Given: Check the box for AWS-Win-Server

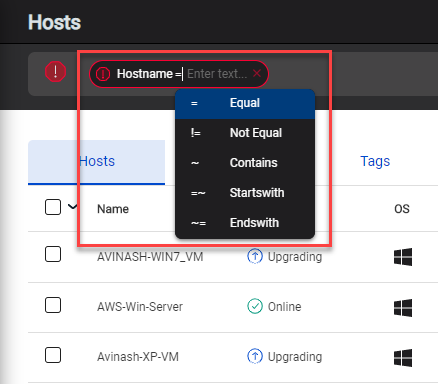Looking at the screenshot, I should coord(53,305).
